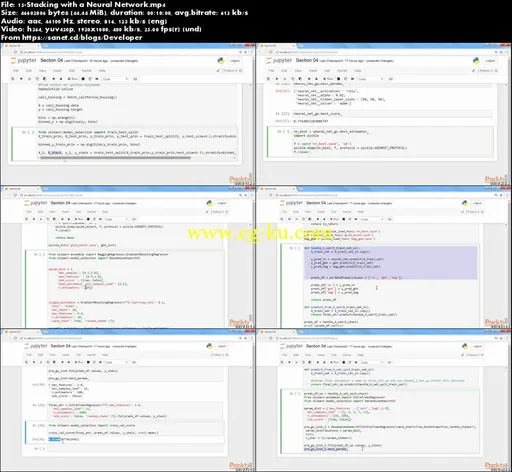
Task: Click the fast-forward restart-run icon in top-right frame
Action: tap(352, 79)
